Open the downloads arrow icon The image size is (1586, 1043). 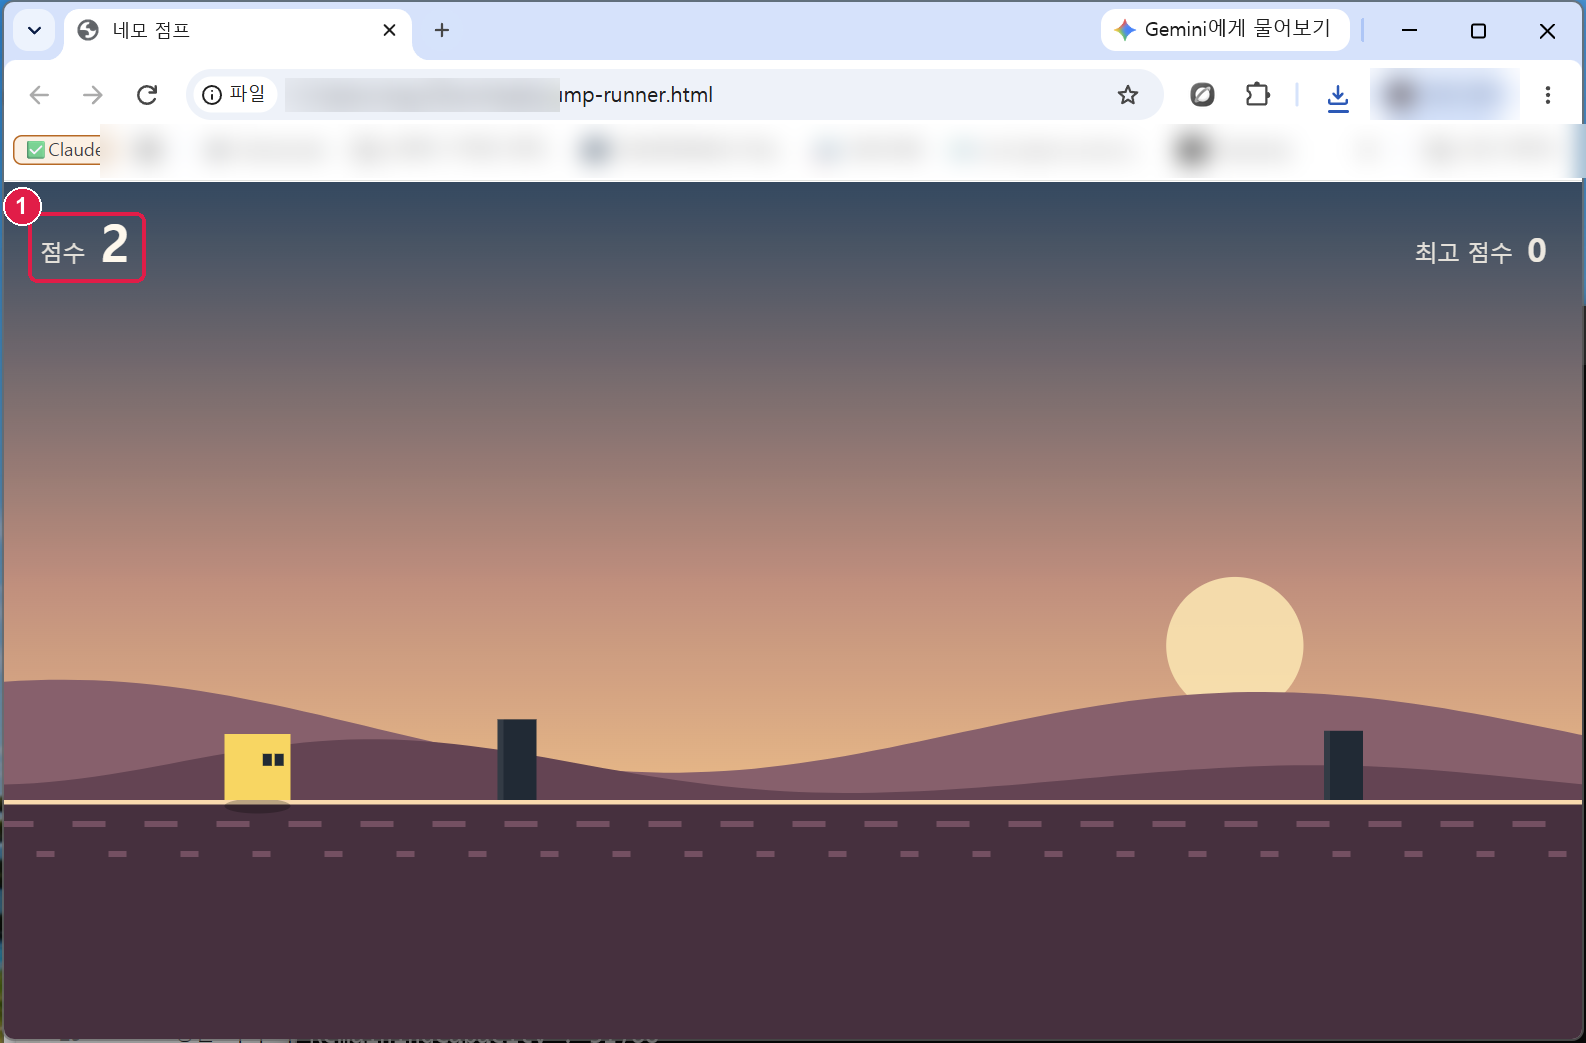coord(1338,97)
